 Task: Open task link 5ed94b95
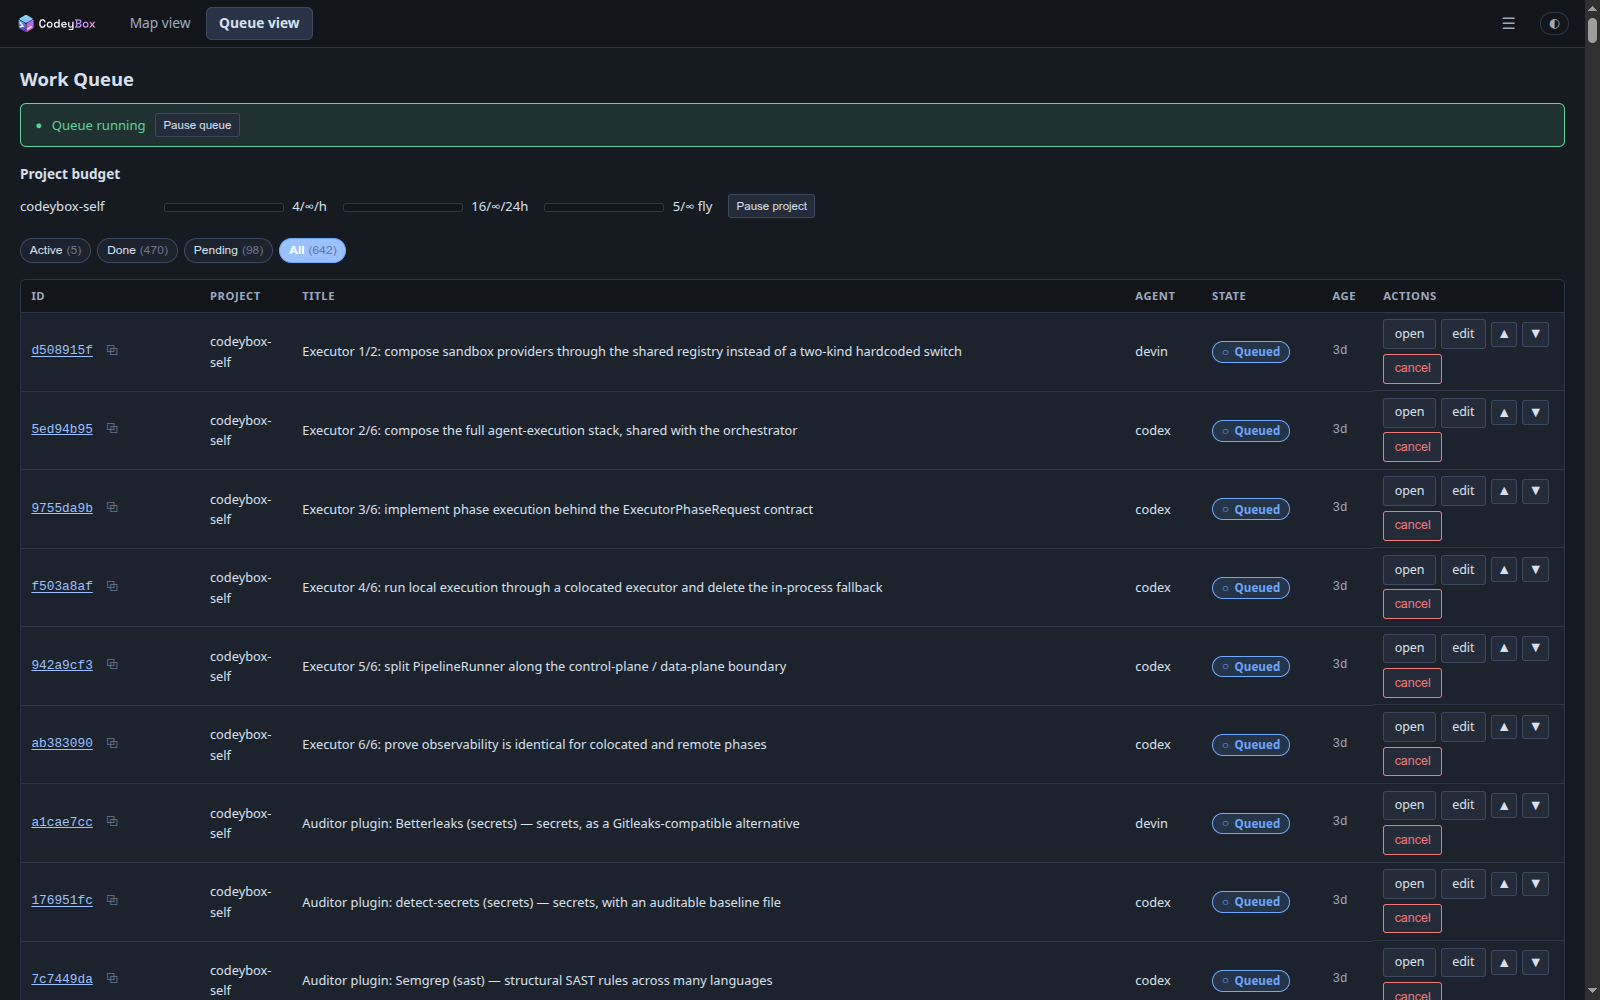click(62, 429)
